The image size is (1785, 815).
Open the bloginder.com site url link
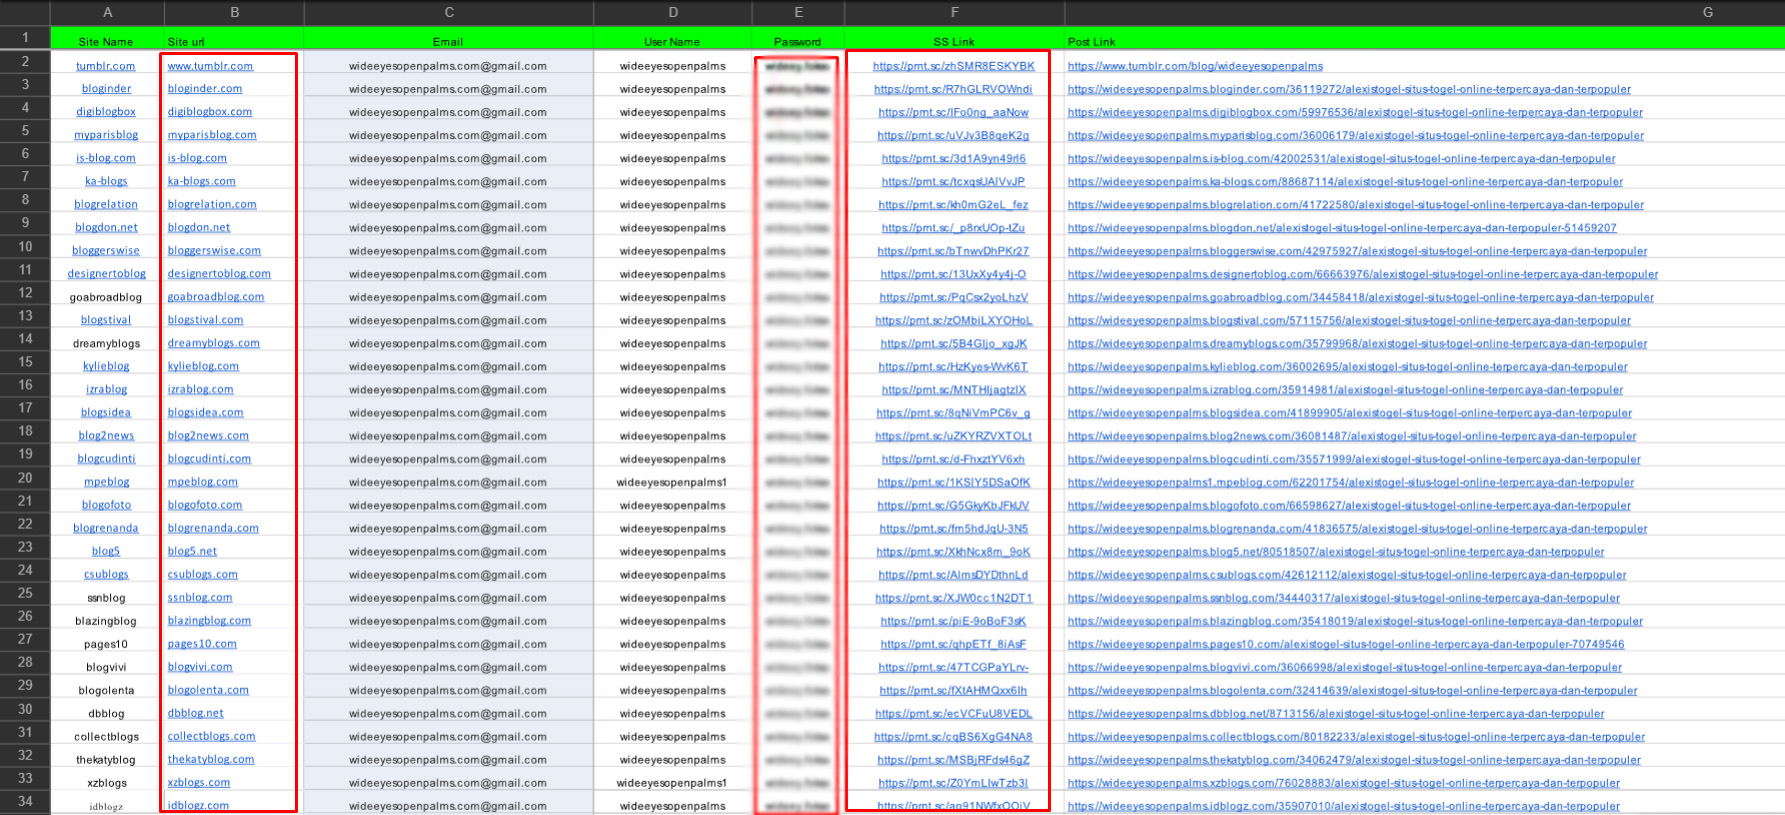205,89
